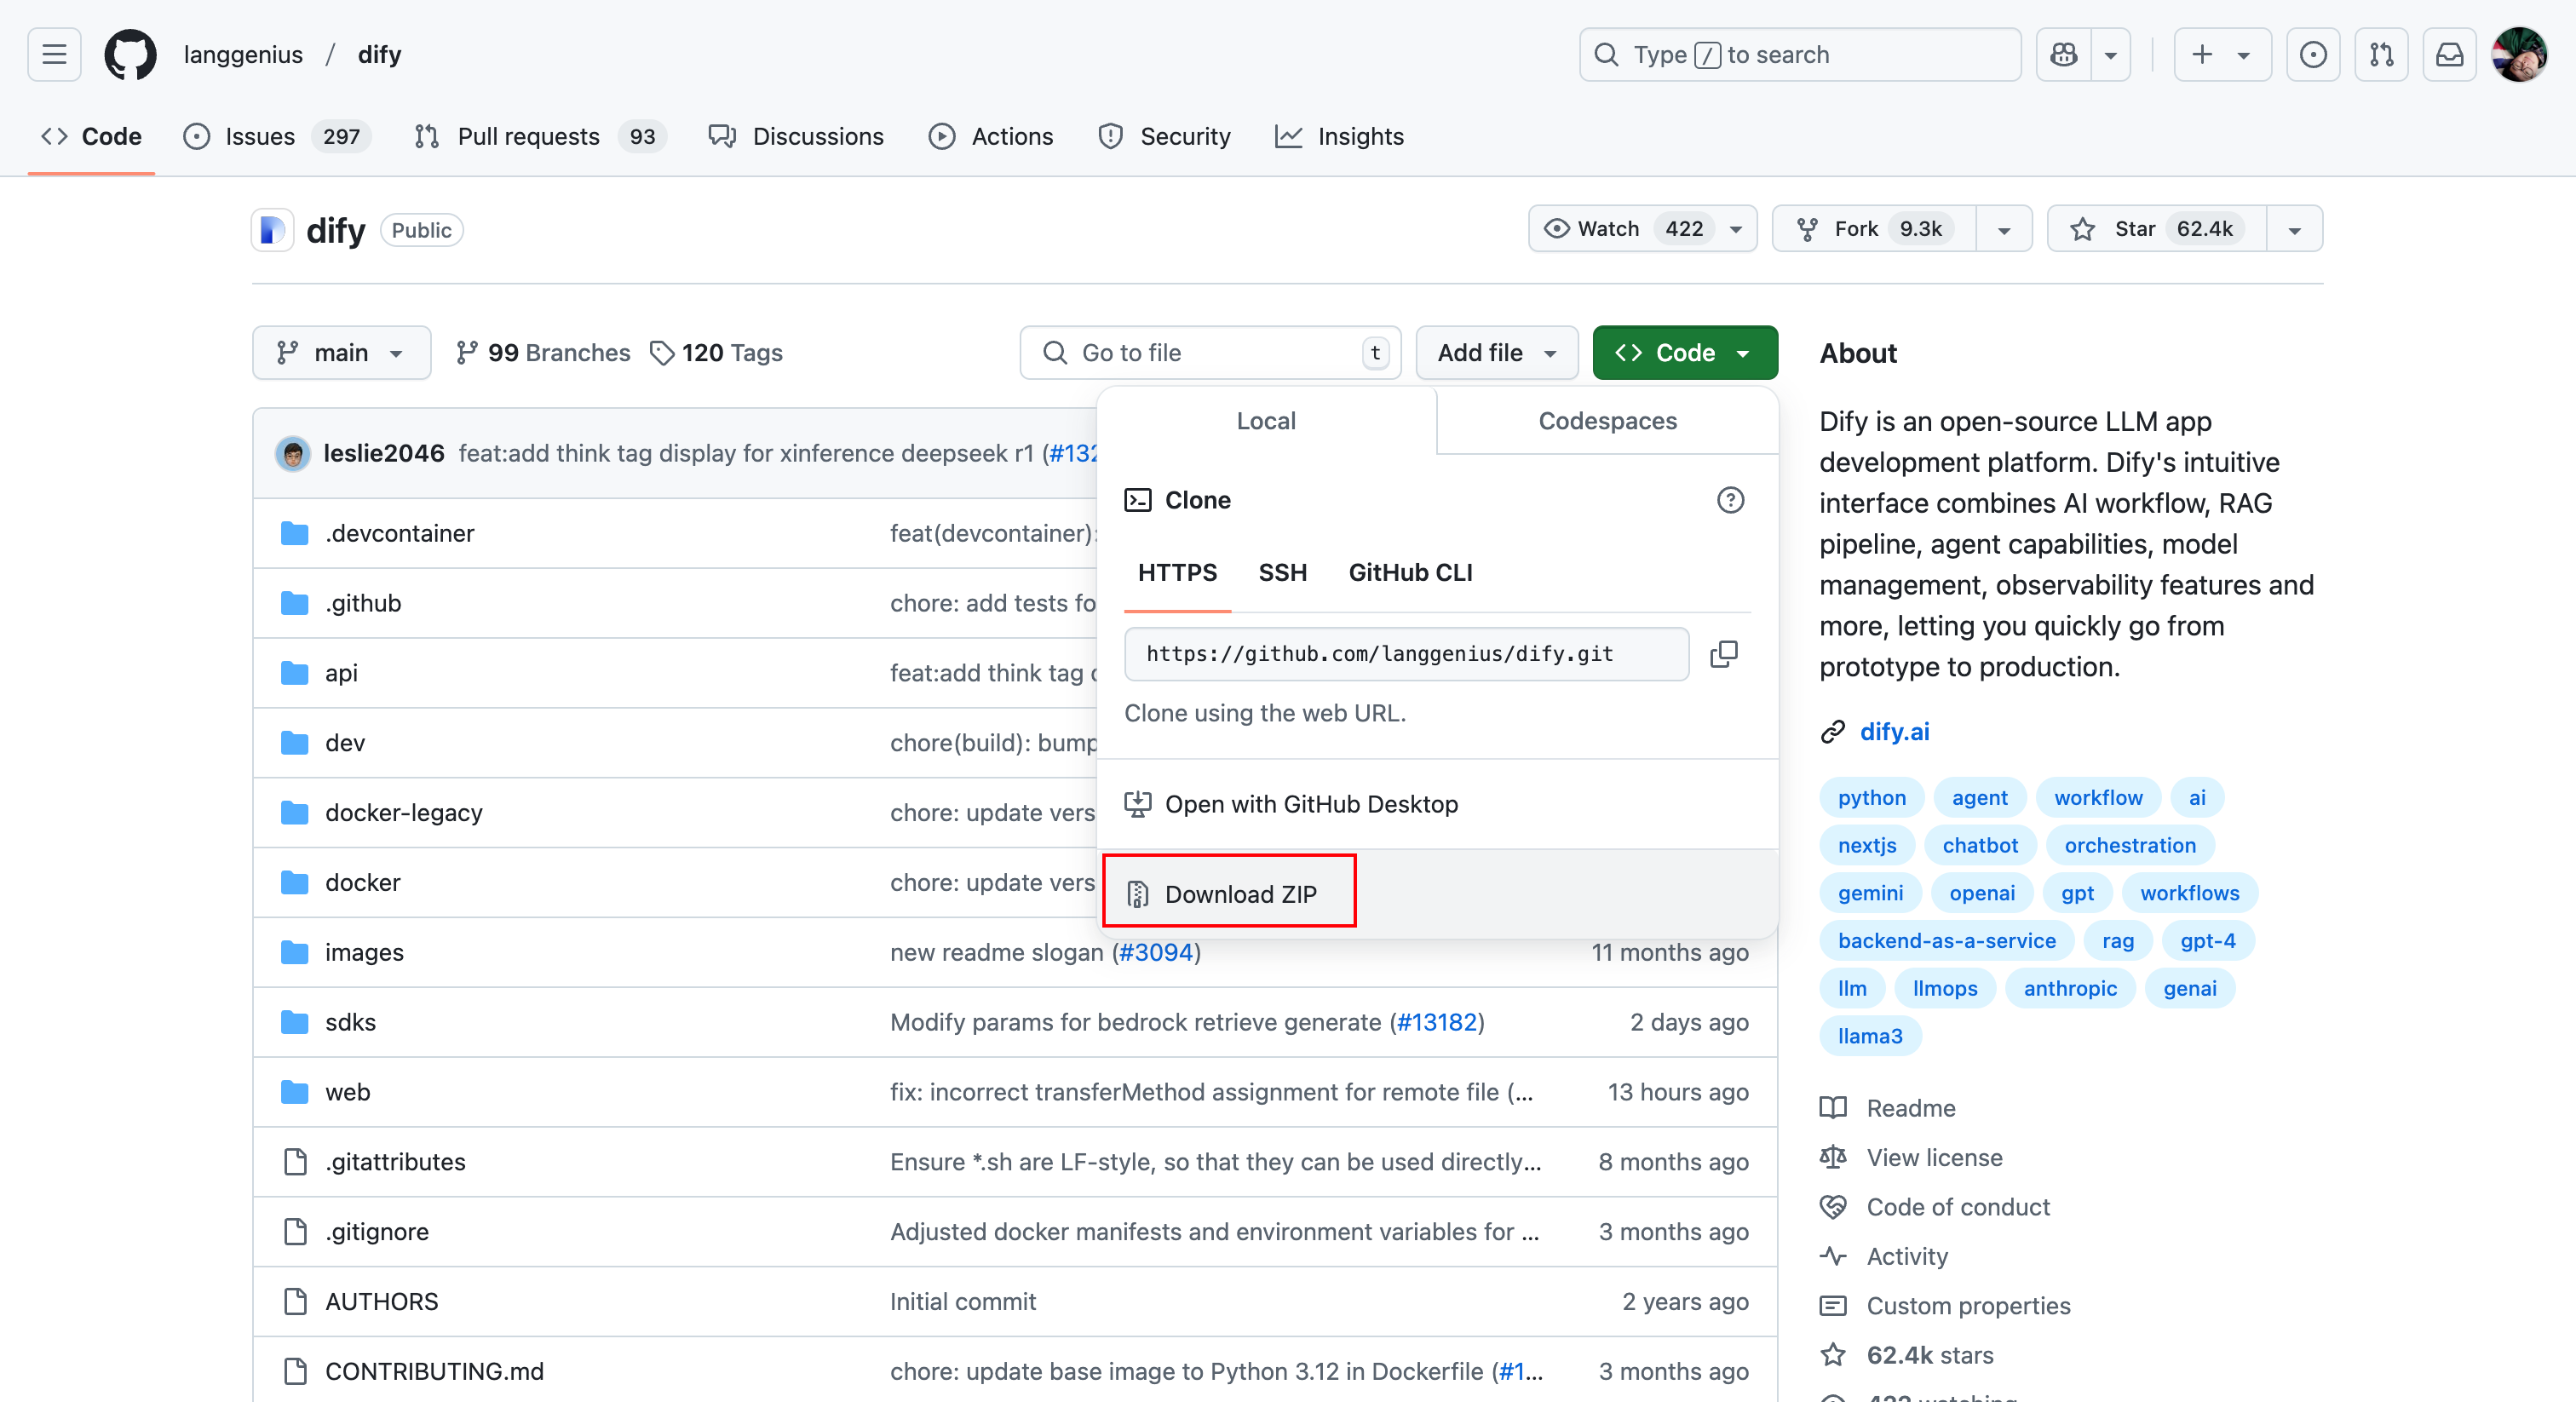Viewport: 2576px width, 1402px height.
Task: Click the Activity pulse icon
Action: click(1833, 1256)
